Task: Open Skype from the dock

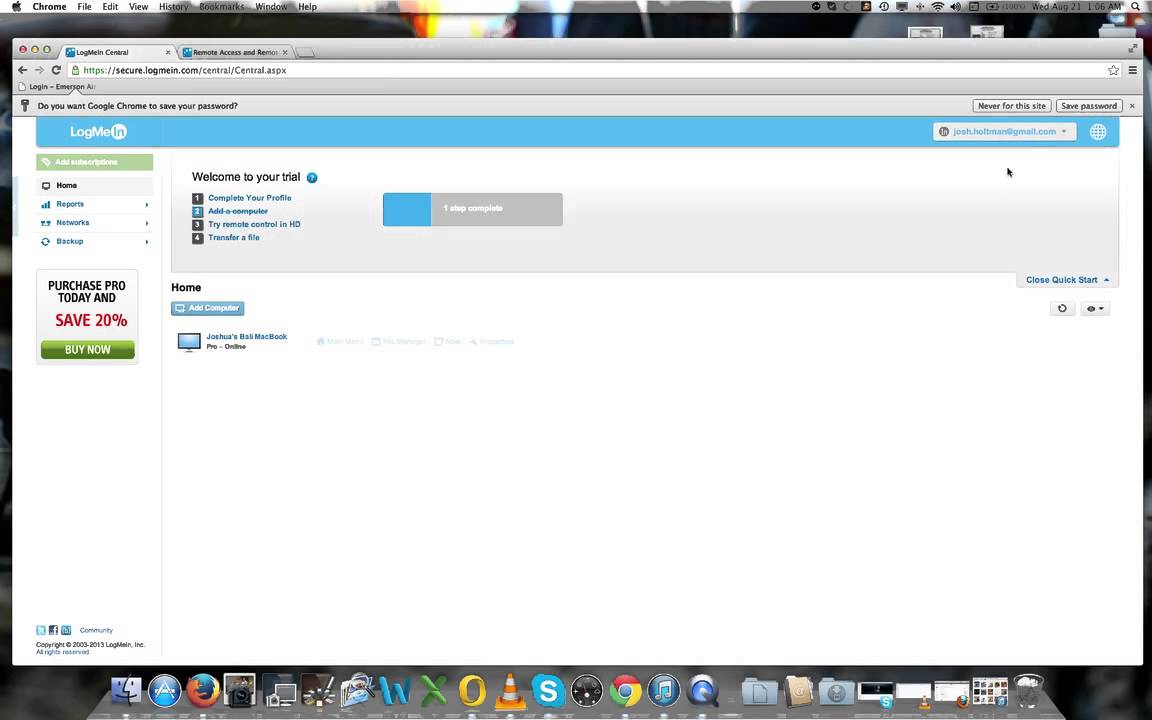Action: pyautogui.click(x=548, y=691)
